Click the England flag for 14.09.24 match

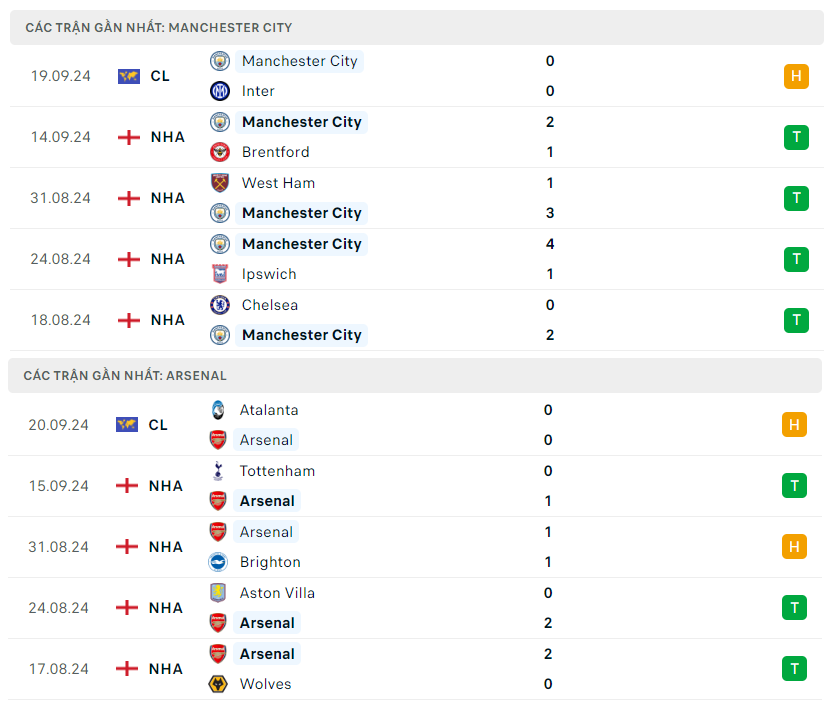(x=129, y=137)
